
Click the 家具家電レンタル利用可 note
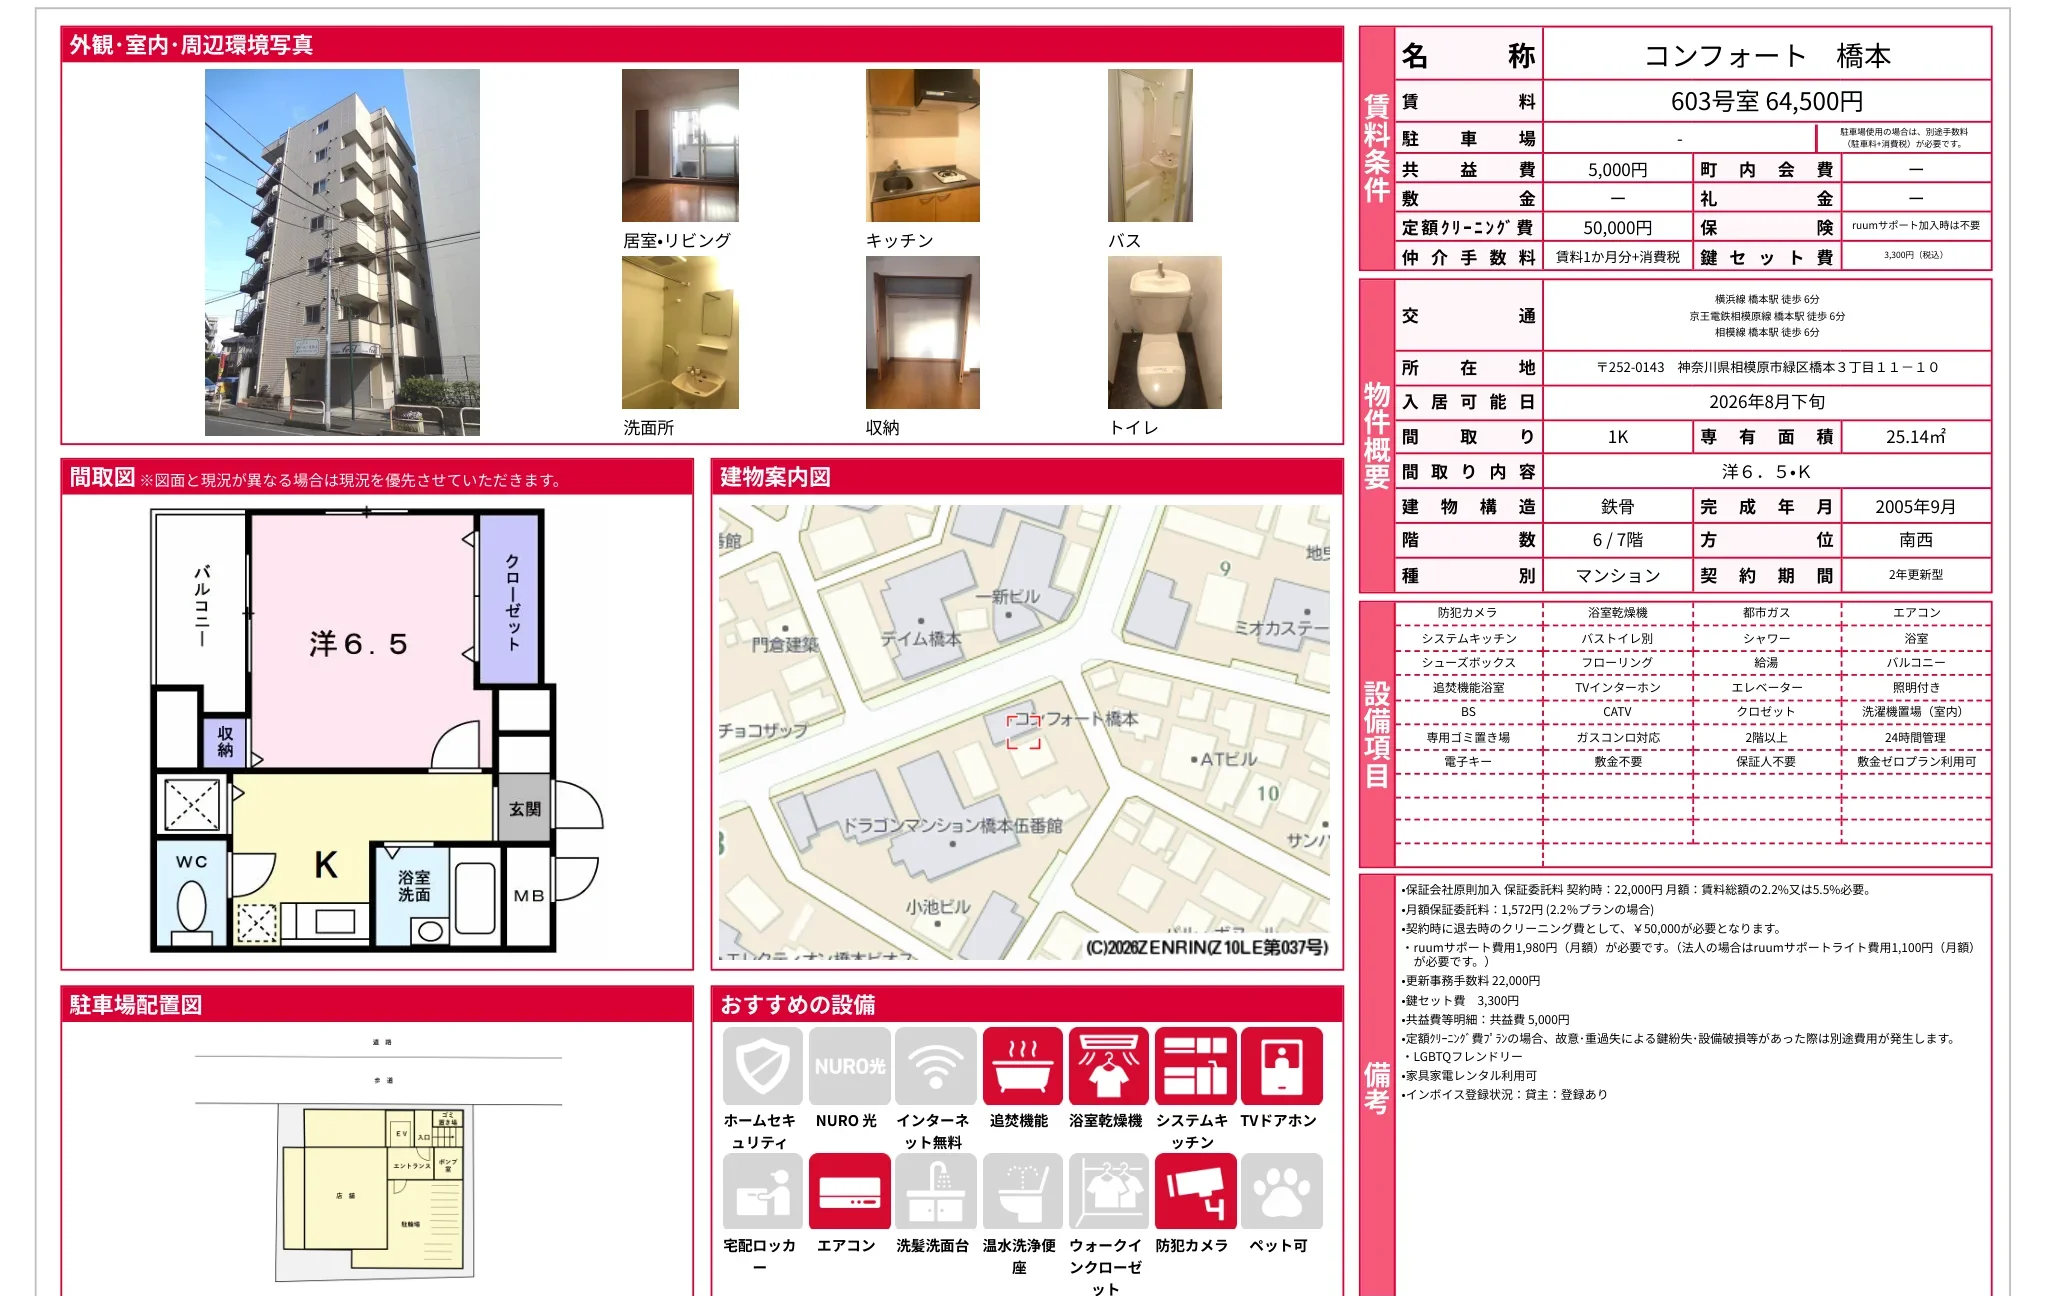pyautogui.click(x=1469, y=1076)
